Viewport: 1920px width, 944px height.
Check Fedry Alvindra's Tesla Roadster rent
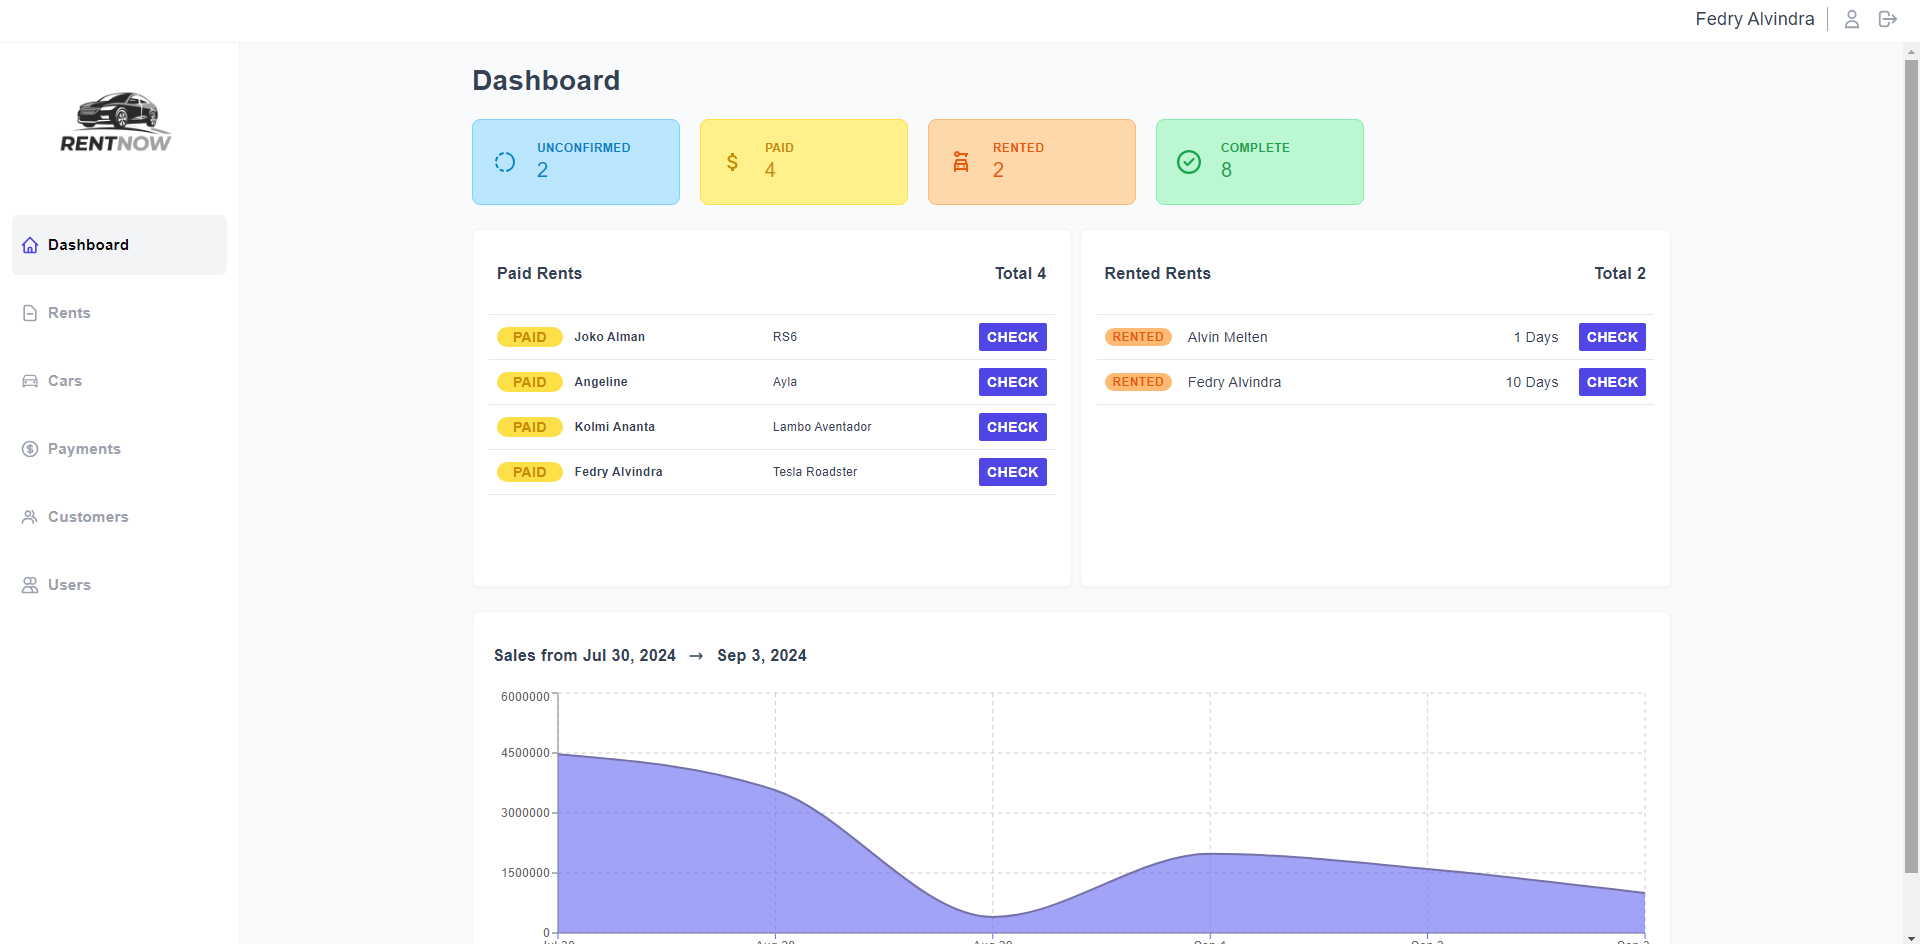pos(1012,472)
